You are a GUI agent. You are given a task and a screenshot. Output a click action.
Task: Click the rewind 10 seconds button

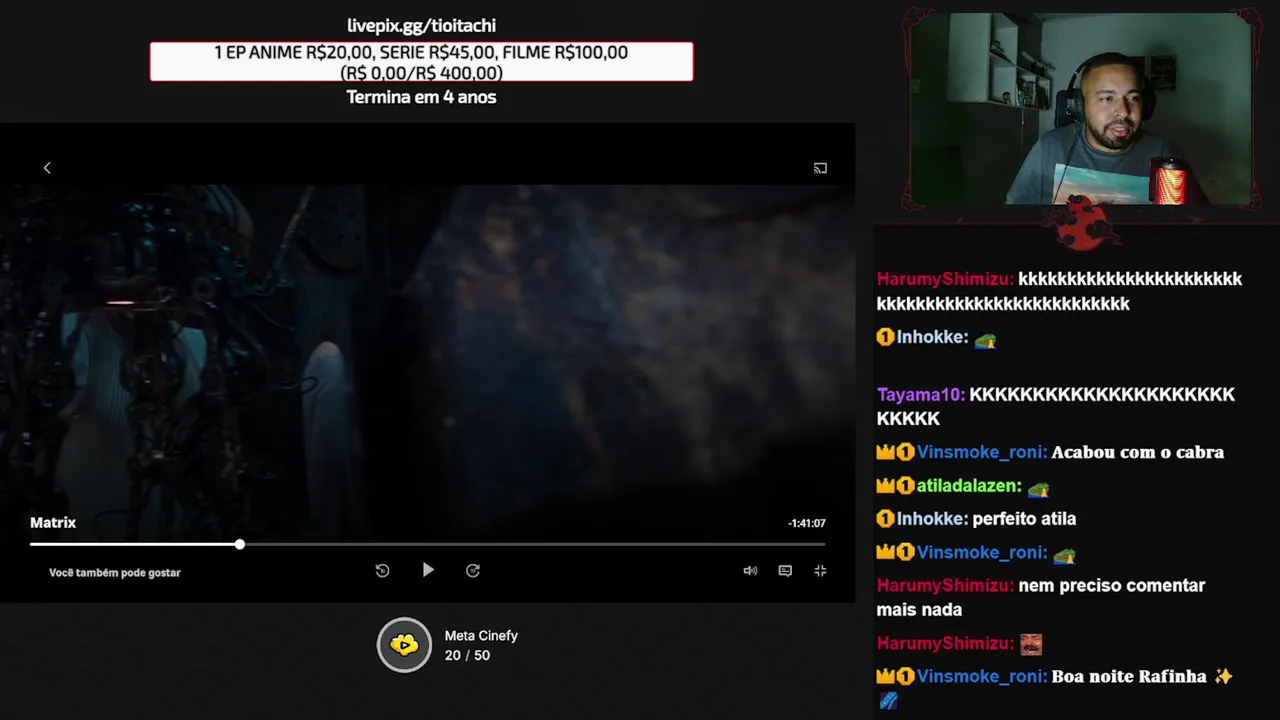382,570
